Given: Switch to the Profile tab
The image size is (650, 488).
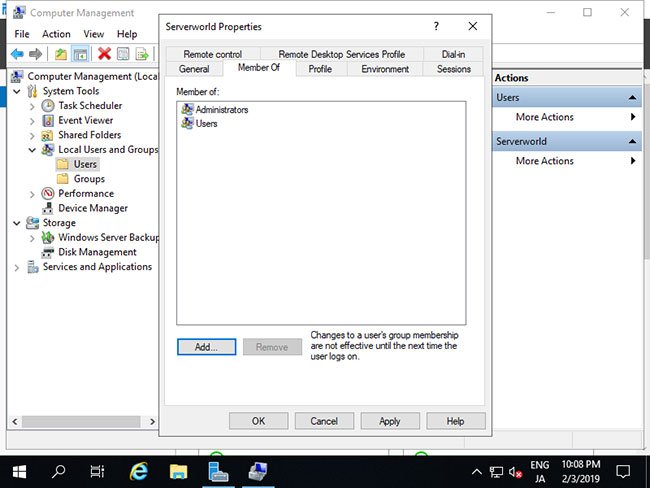Looking at the screenshot, I should pyautogui.click(x=320, y=69).
